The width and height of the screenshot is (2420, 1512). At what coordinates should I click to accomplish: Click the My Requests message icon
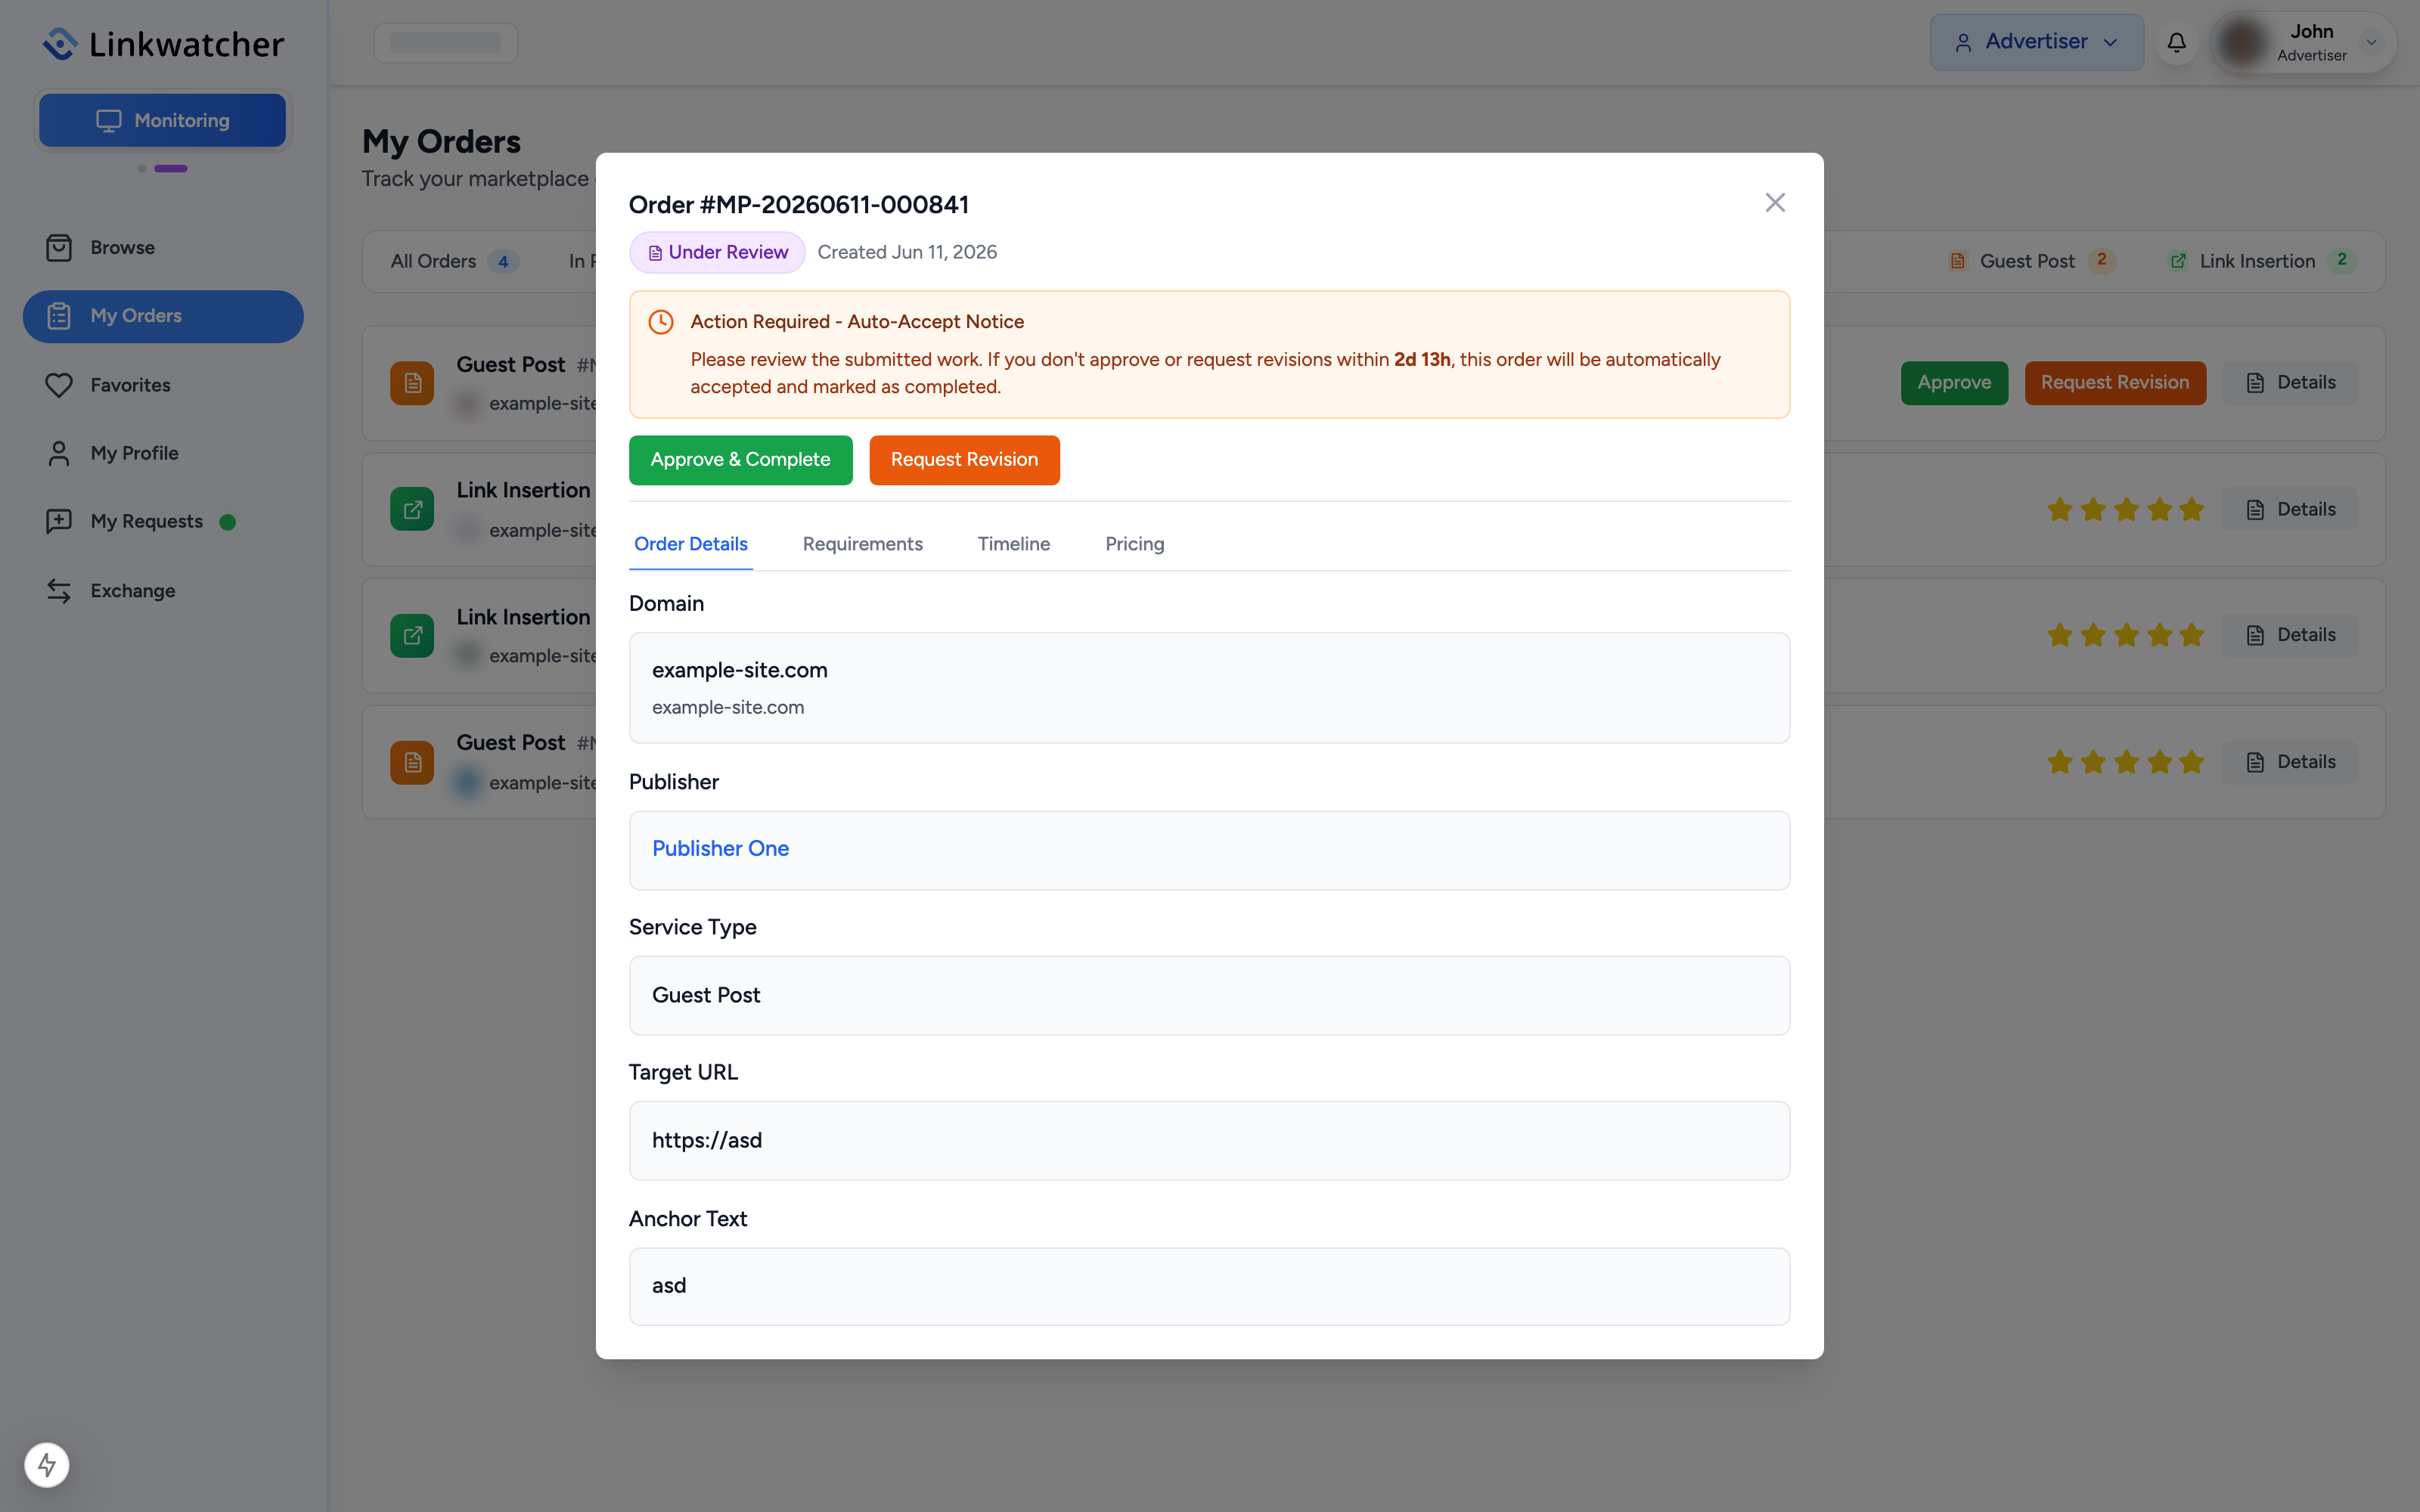point(59,522)
